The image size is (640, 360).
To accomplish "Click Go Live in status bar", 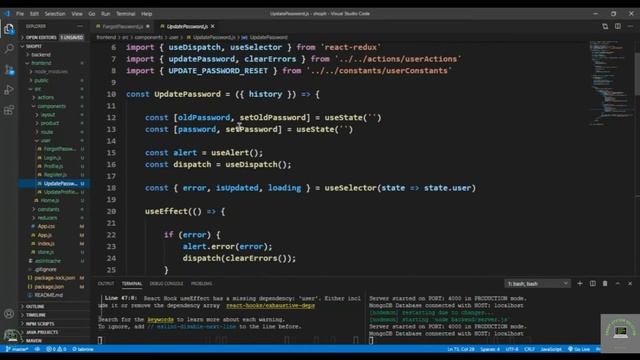I will pyautogui.click(x=579, y=349).
